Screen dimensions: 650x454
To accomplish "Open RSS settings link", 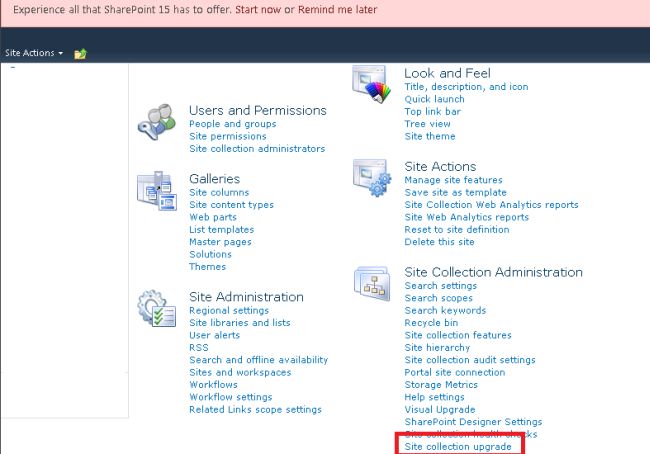I will coord(199,347).
